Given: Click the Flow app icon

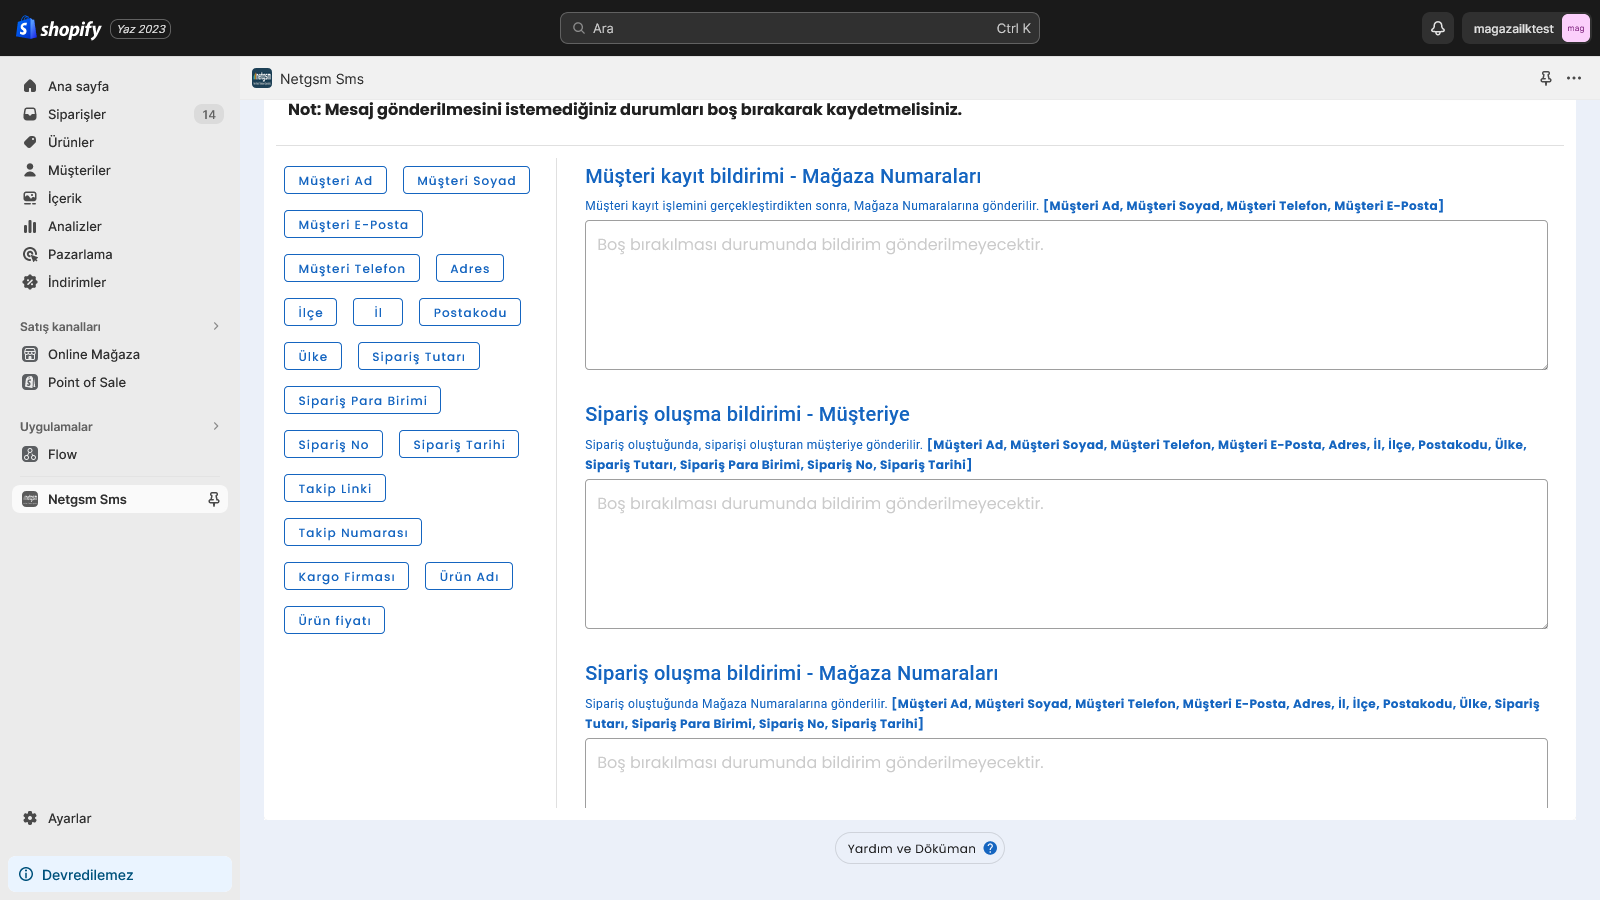Looking at the screenshot, I should tap(30, 454).
